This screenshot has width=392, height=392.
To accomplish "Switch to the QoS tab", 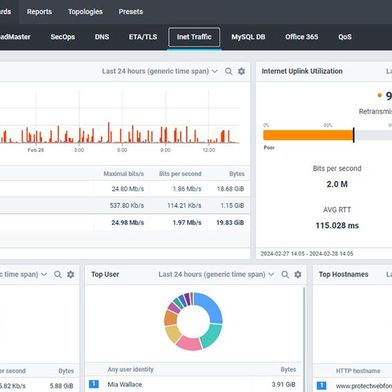I will pyautogui.click(x=345, y=37).
